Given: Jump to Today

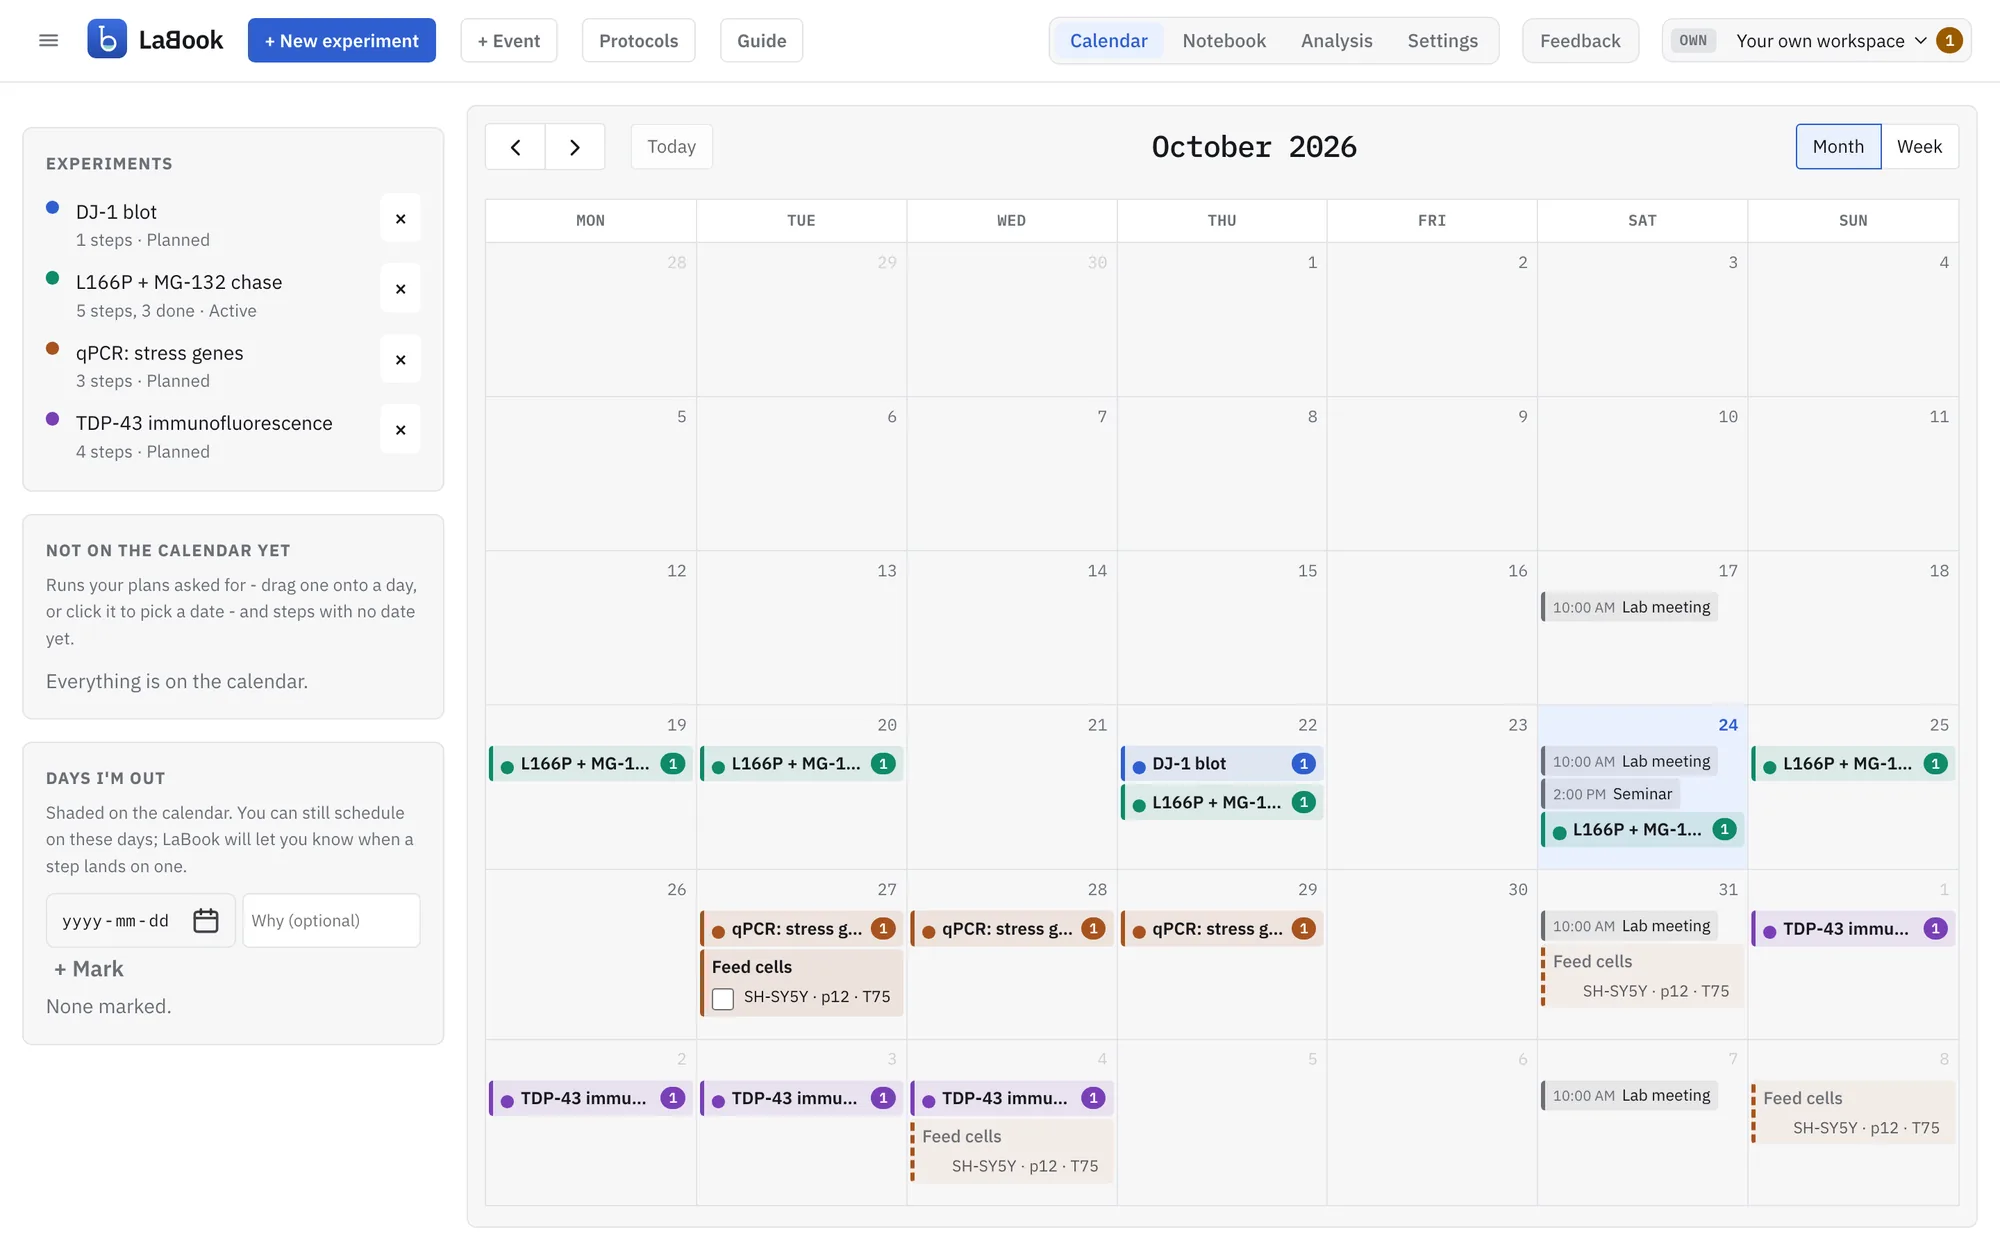Looking at the screenshot, I should tap(671, 147).
